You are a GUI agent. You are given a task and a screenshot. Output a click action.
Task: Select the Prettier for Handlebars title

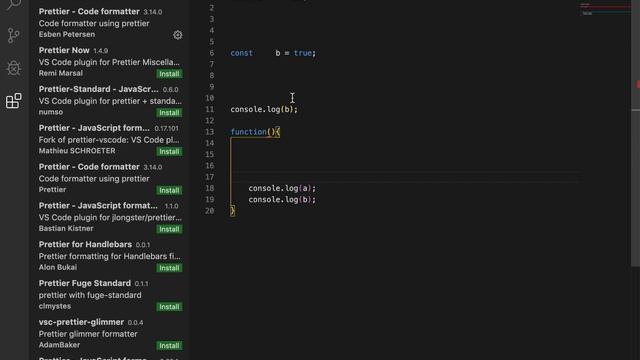85,244
